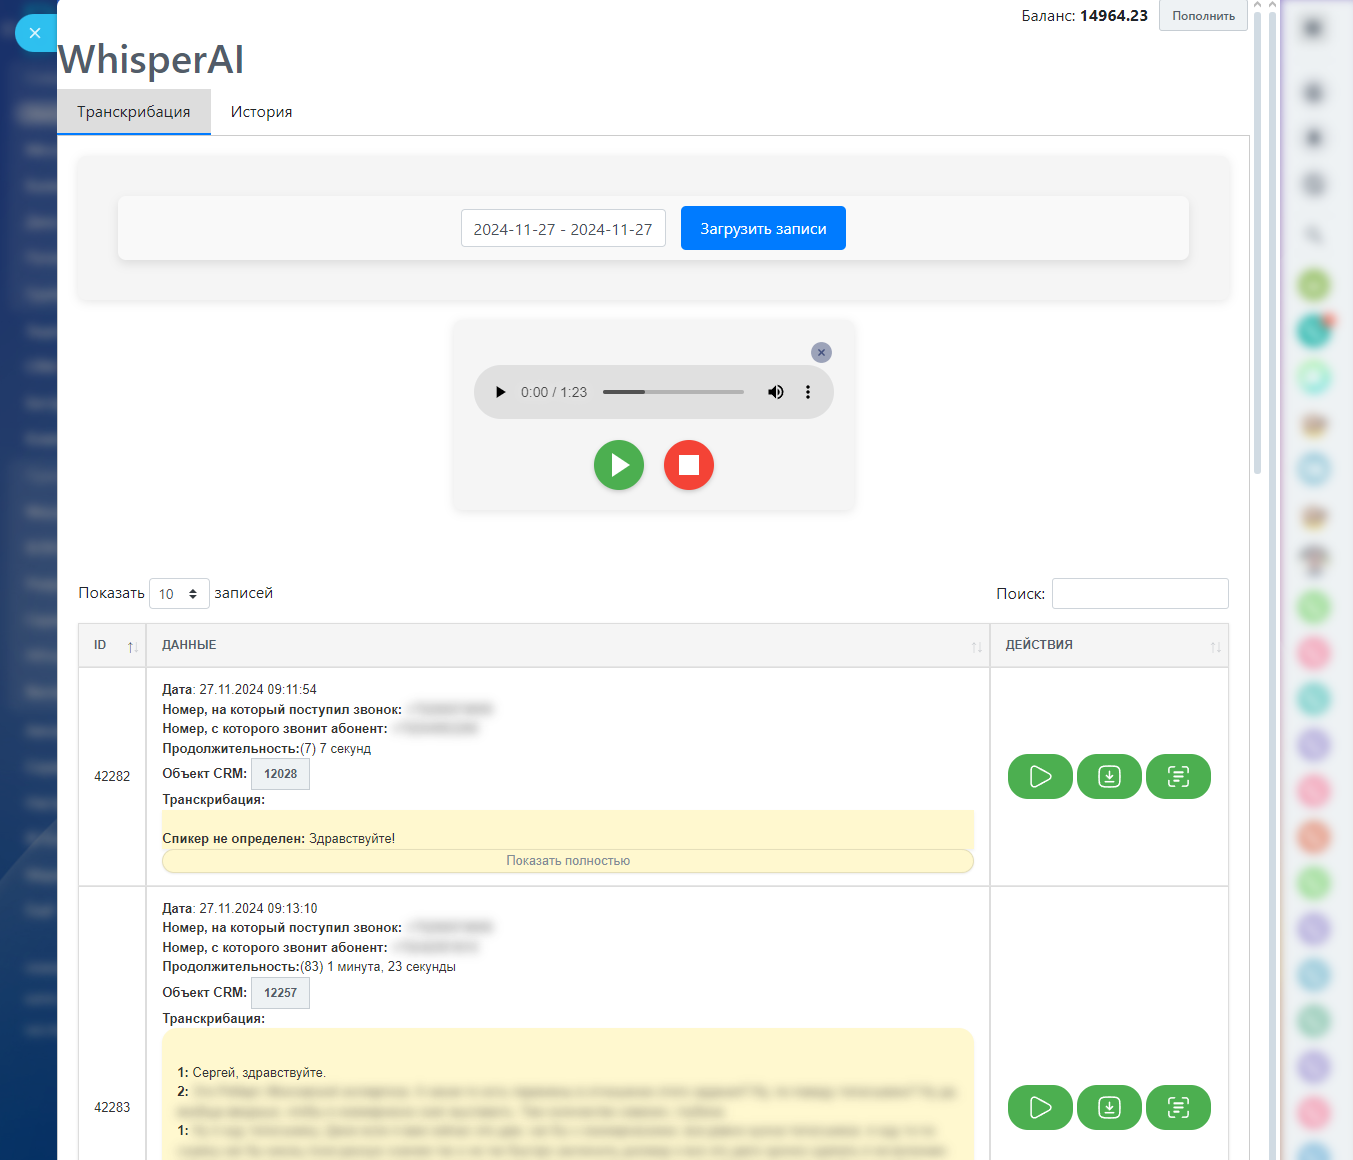
Task: Sort the table by ID column
Action: (112, 646)
